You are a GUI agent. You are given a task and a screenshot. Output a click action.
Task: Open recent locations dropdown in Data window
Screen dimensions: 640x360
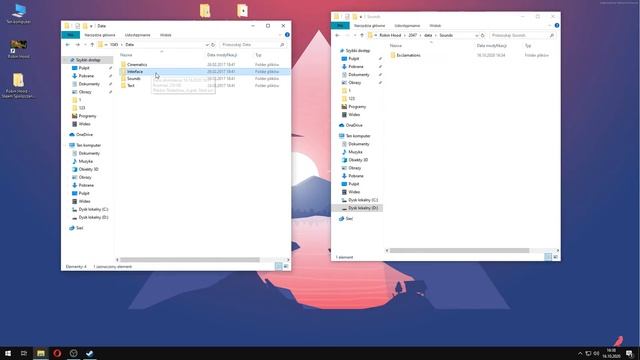click(x=85, y=44)
